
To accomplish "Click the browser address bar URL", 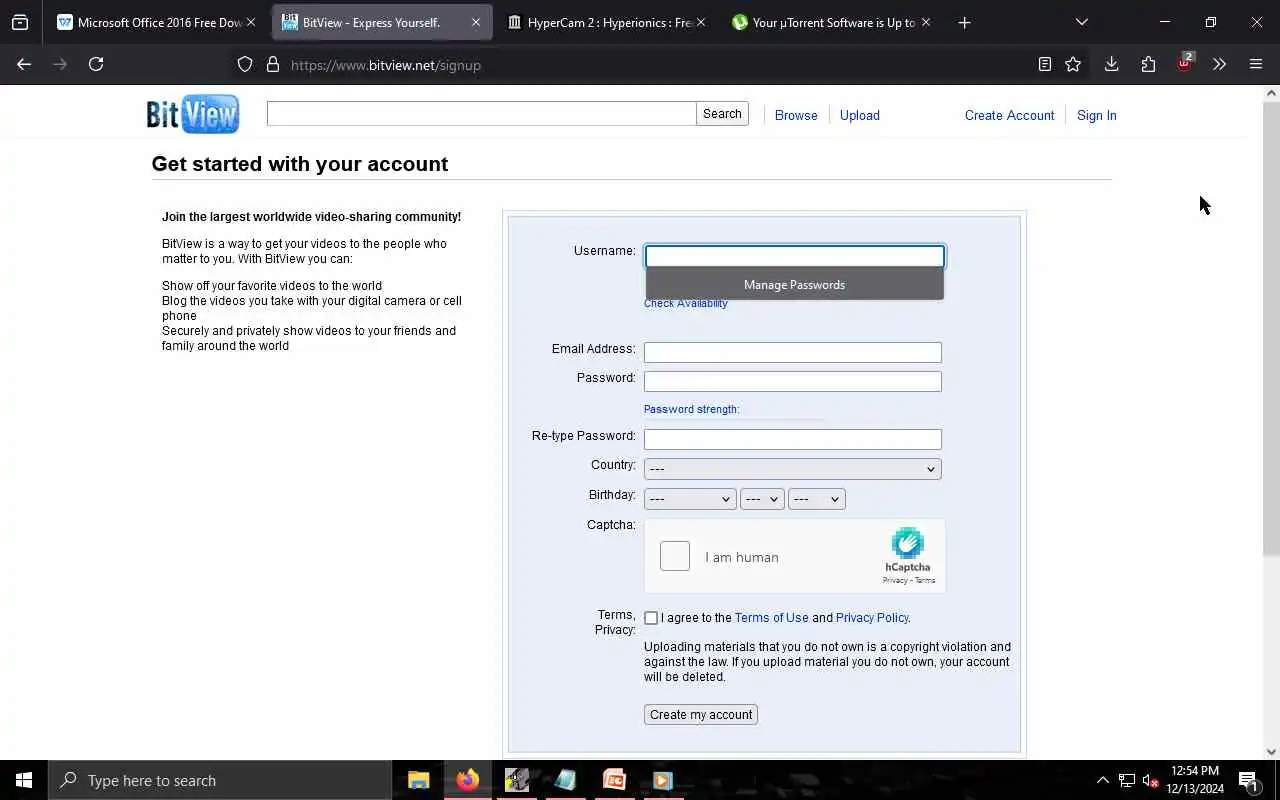I will [386, 65].
